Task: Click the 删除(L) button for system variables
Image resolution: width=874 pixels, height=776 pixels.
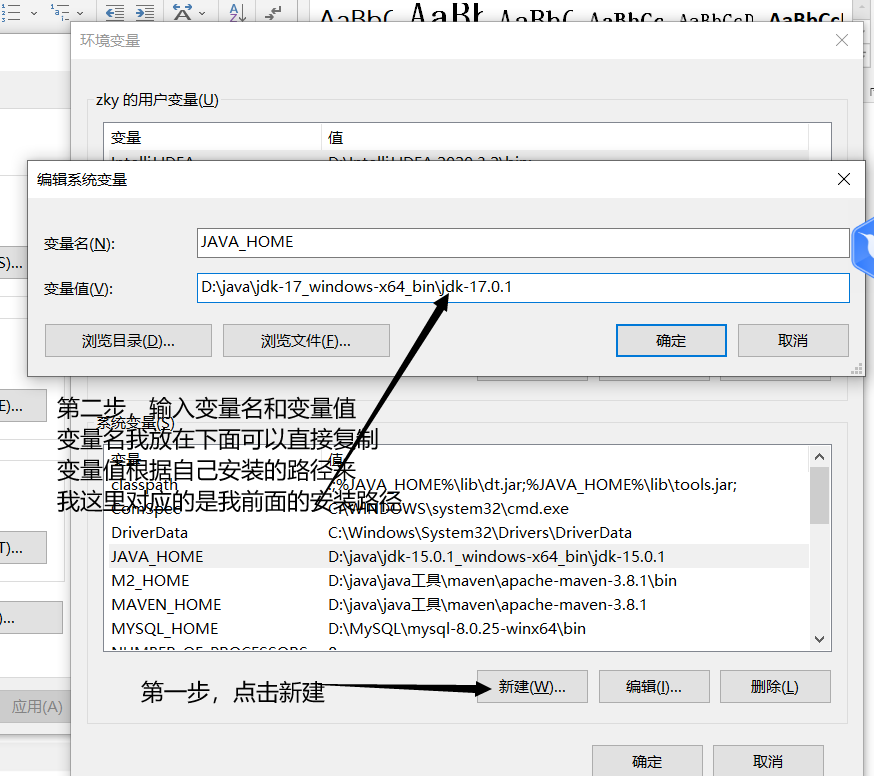Action: (x=775, y=687)
